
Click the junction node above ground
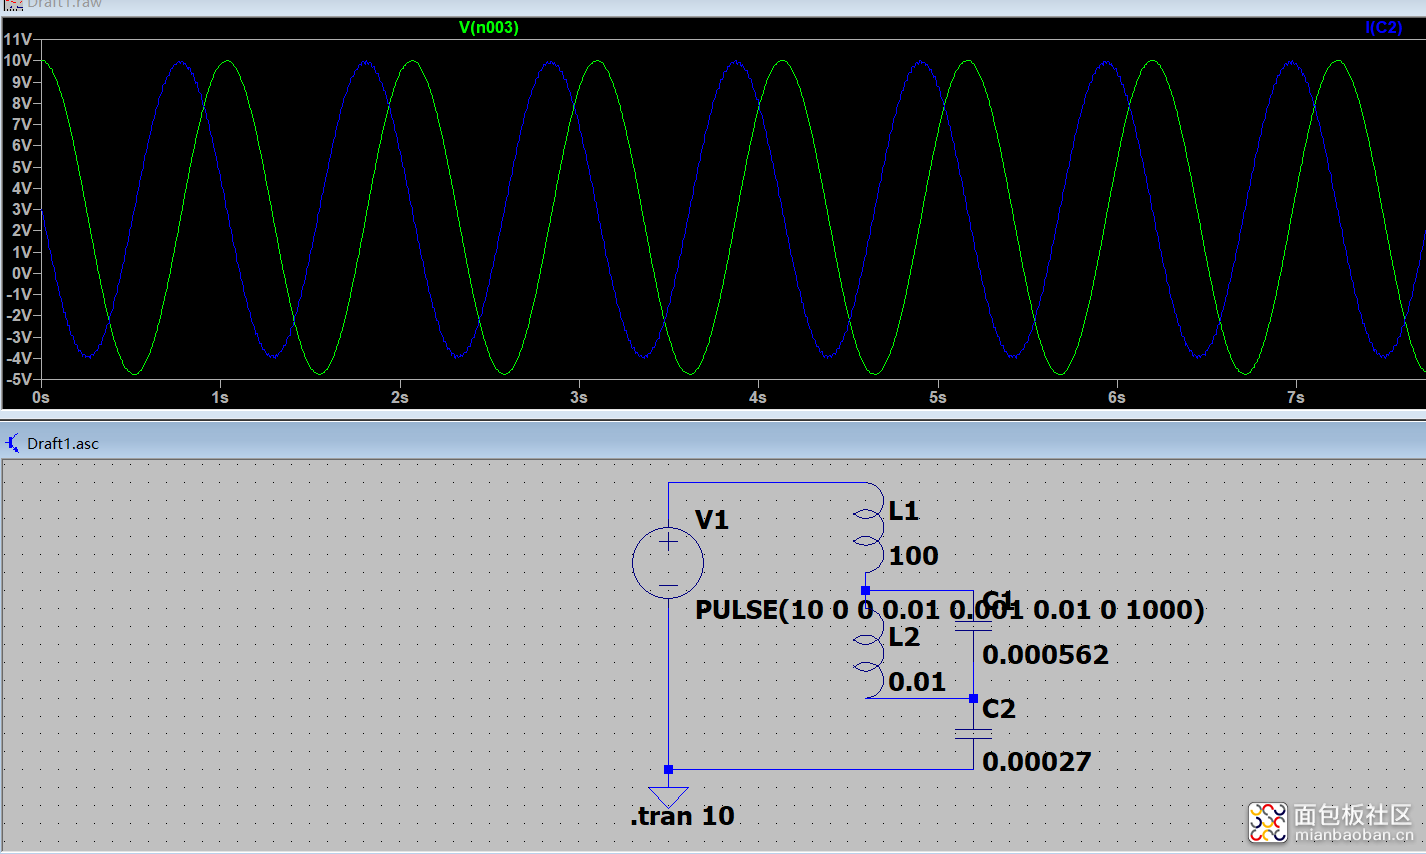[668, 769]
